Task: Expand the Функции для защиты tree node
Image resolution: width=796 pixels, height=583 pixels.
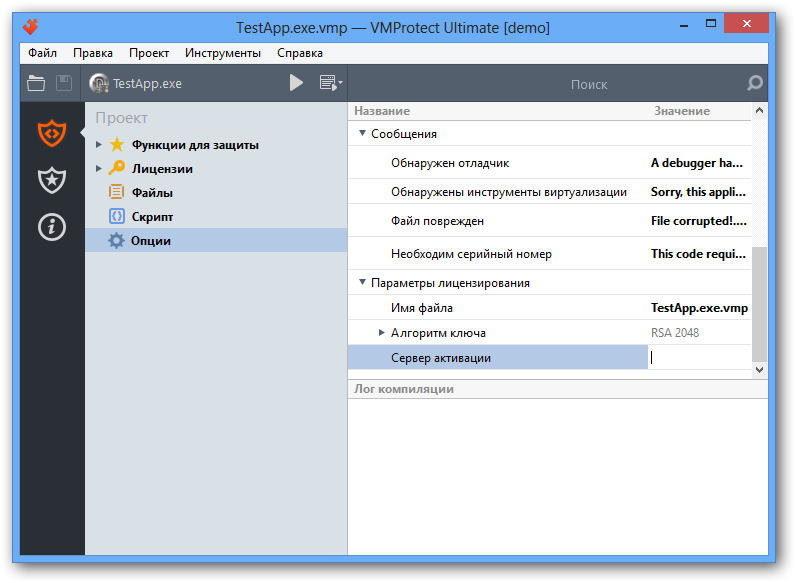Action: 99,145
